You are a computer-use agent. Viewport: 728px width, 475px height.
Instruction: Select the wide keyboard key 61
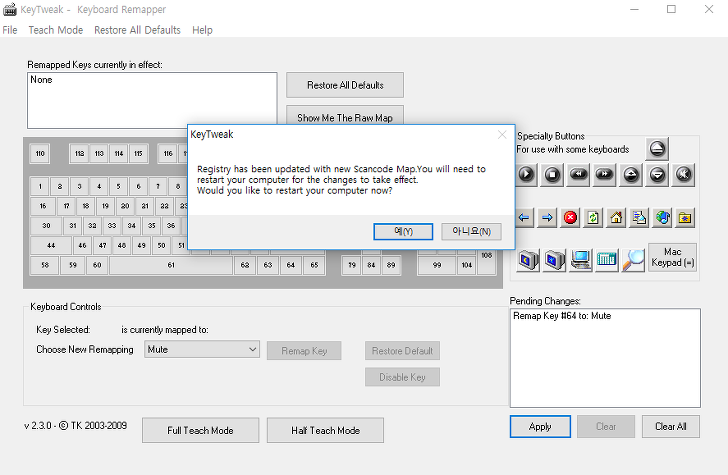click(171, 265)
